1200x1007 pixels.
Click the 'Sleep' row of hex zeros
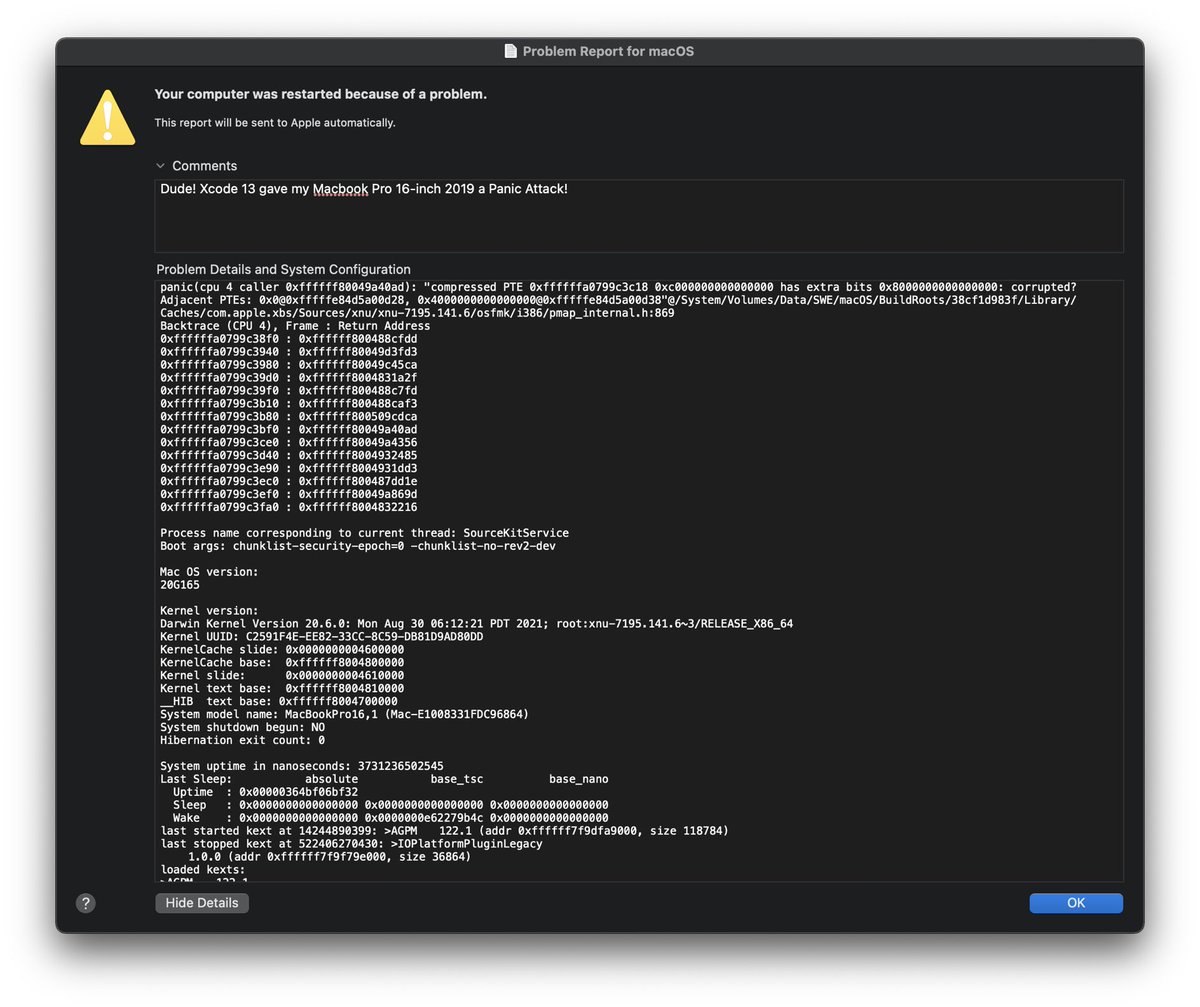390,806
